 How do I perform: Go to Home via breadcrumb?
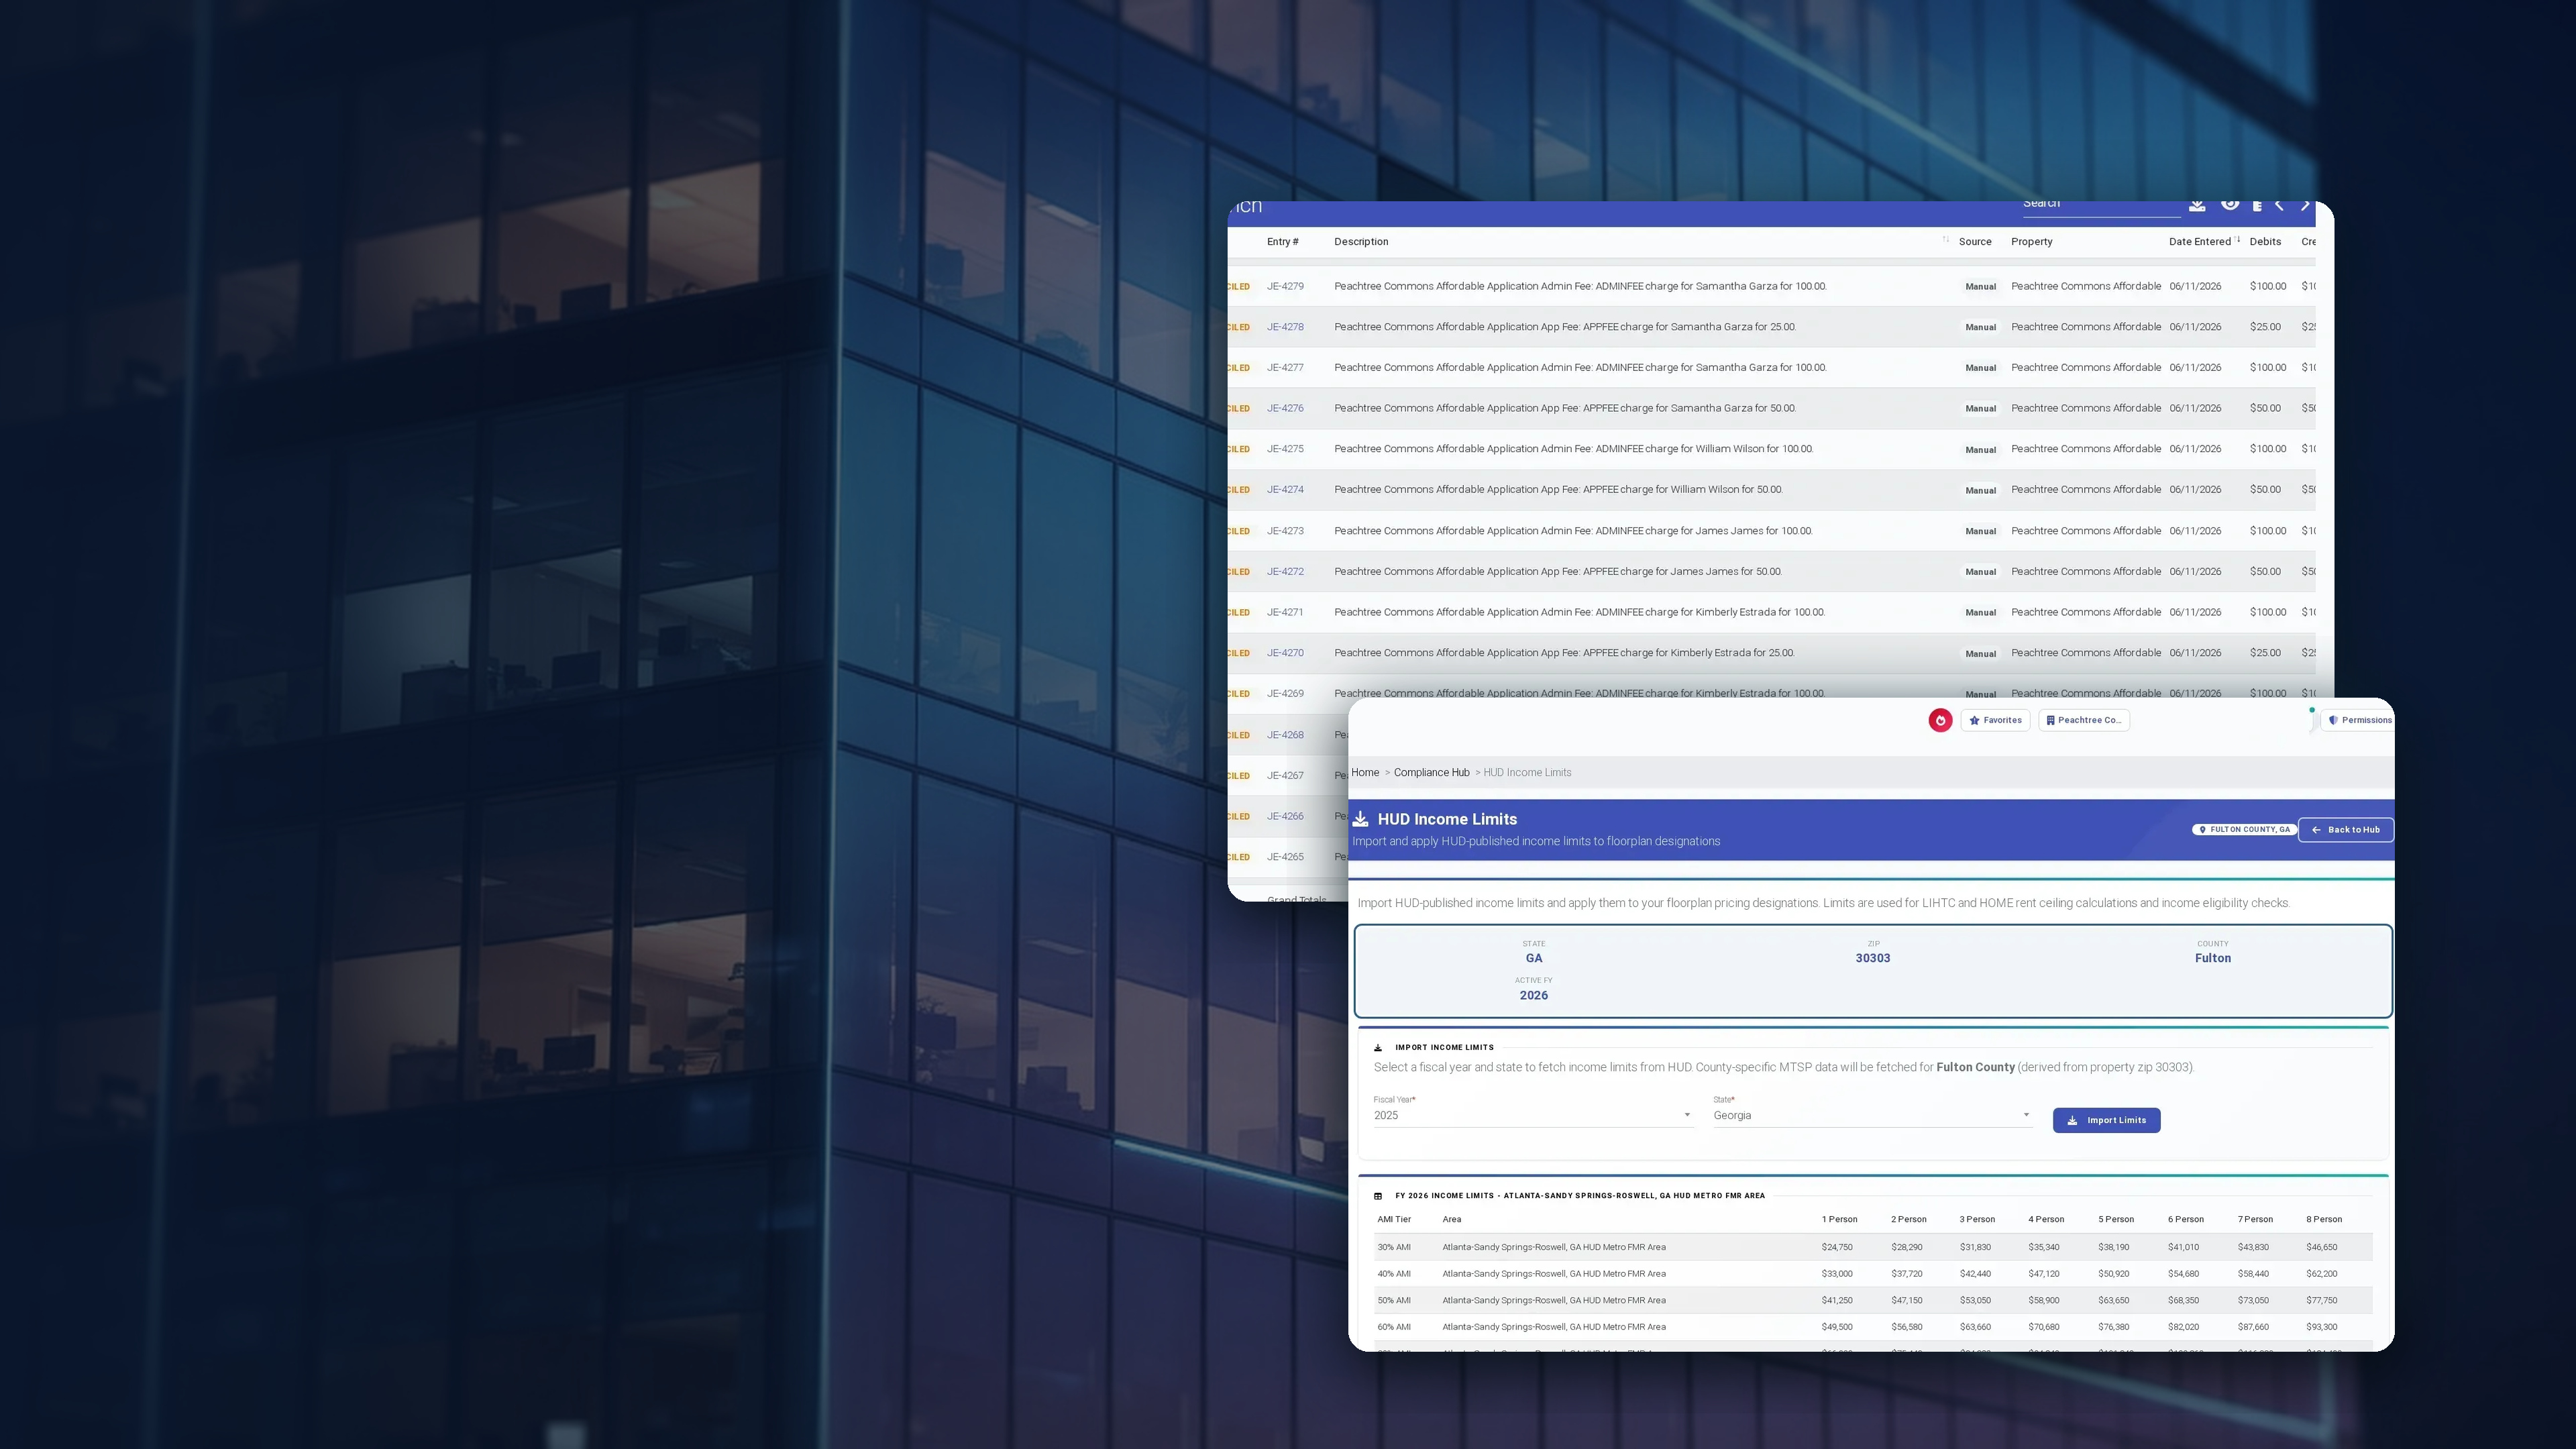click(x=1365, y=772)
